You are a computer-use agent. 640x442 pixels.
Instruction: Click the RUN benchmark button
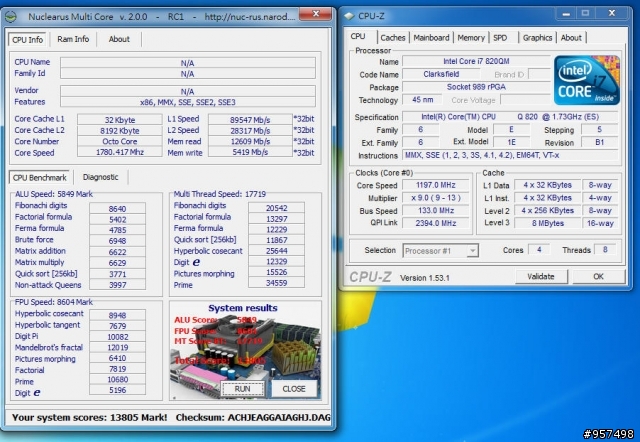tap(242, 389)
